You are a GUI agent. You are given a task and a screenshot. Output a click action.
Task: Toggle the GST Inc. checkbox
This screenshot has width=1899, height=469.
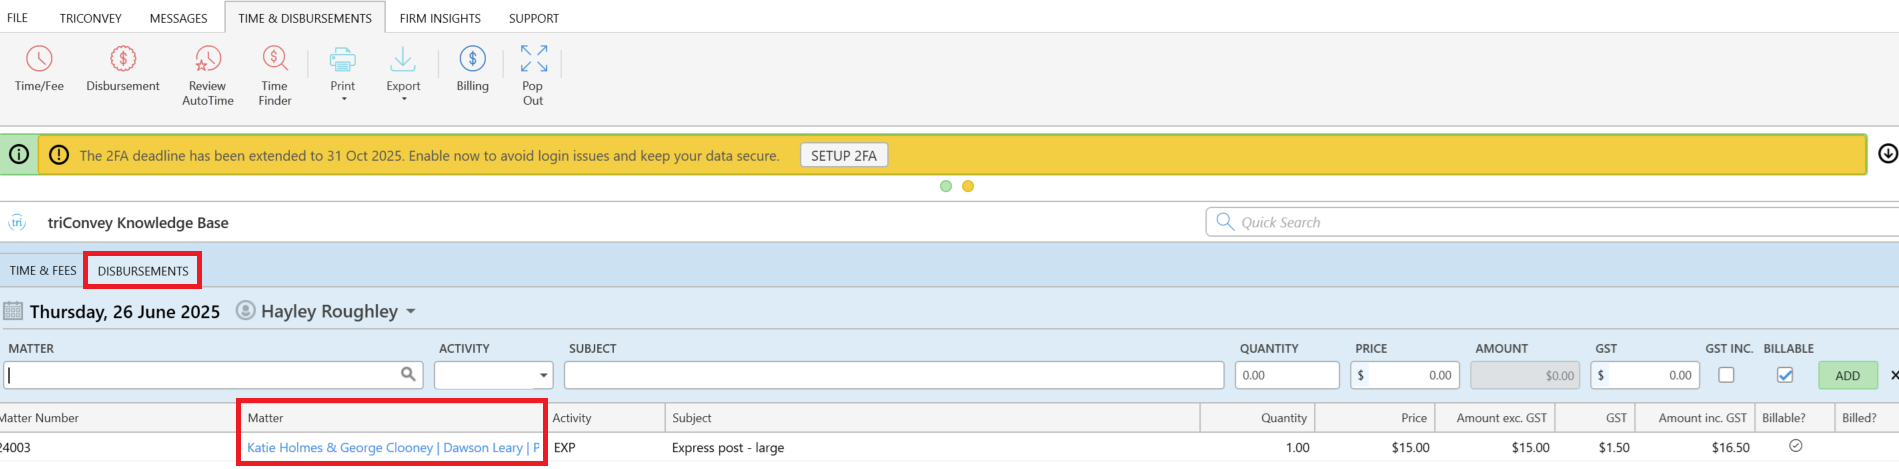pos(1726,375)
